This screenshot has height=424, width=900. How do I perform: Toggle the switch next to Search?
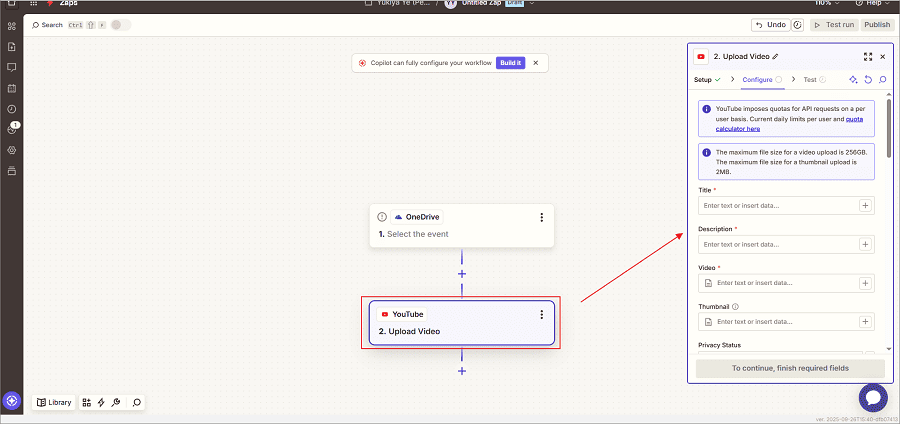(x=121, y=25)
